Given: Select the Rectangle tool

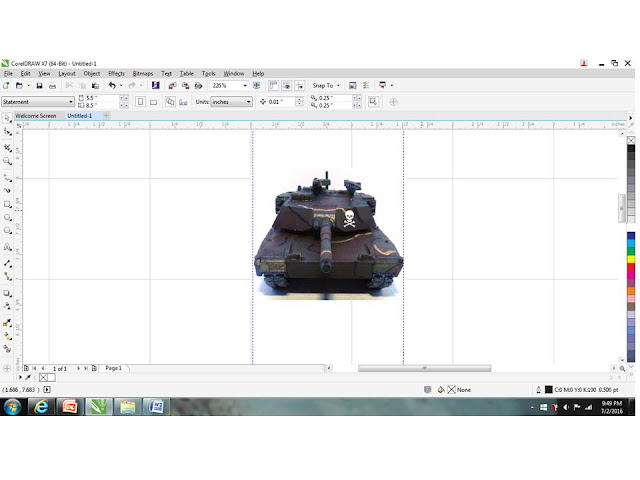Looking at the screenshot, I should coord(7,204).
